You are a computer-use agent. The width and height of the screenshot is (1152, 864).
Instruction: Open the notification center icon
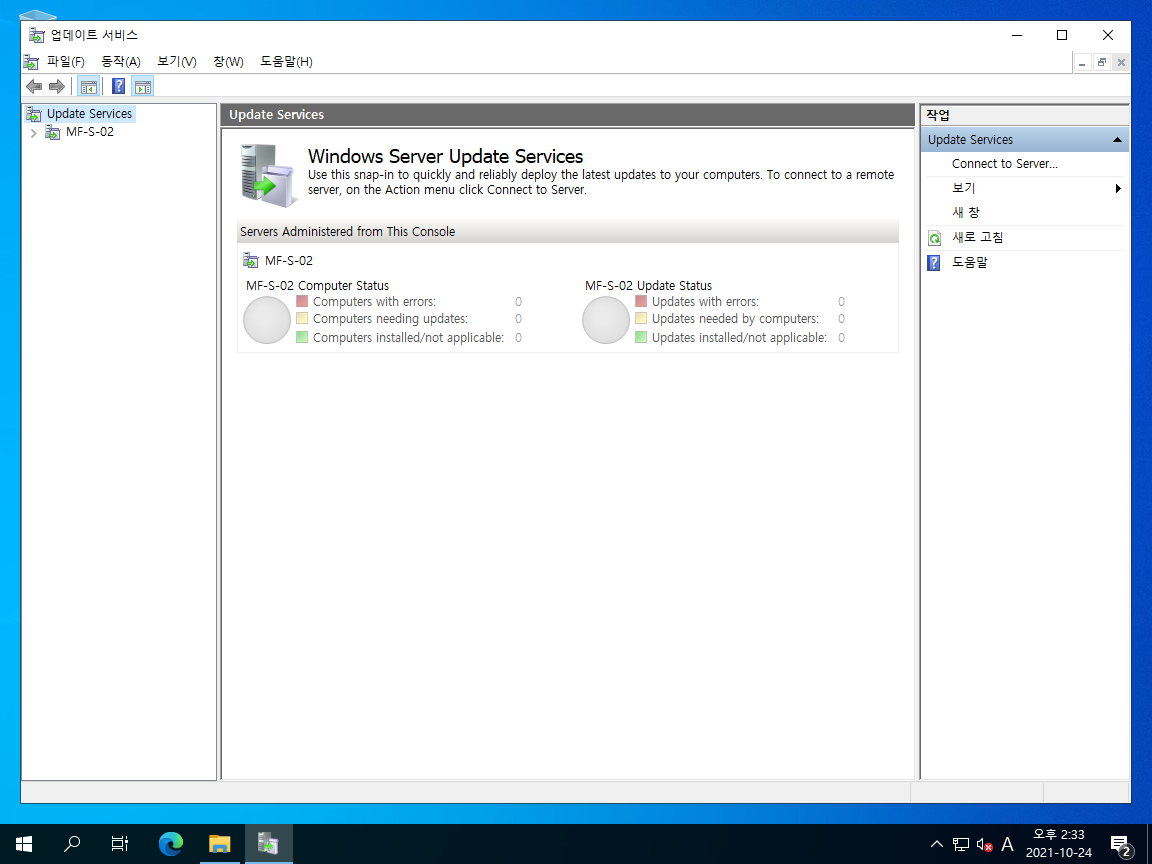pos(1120,846)
